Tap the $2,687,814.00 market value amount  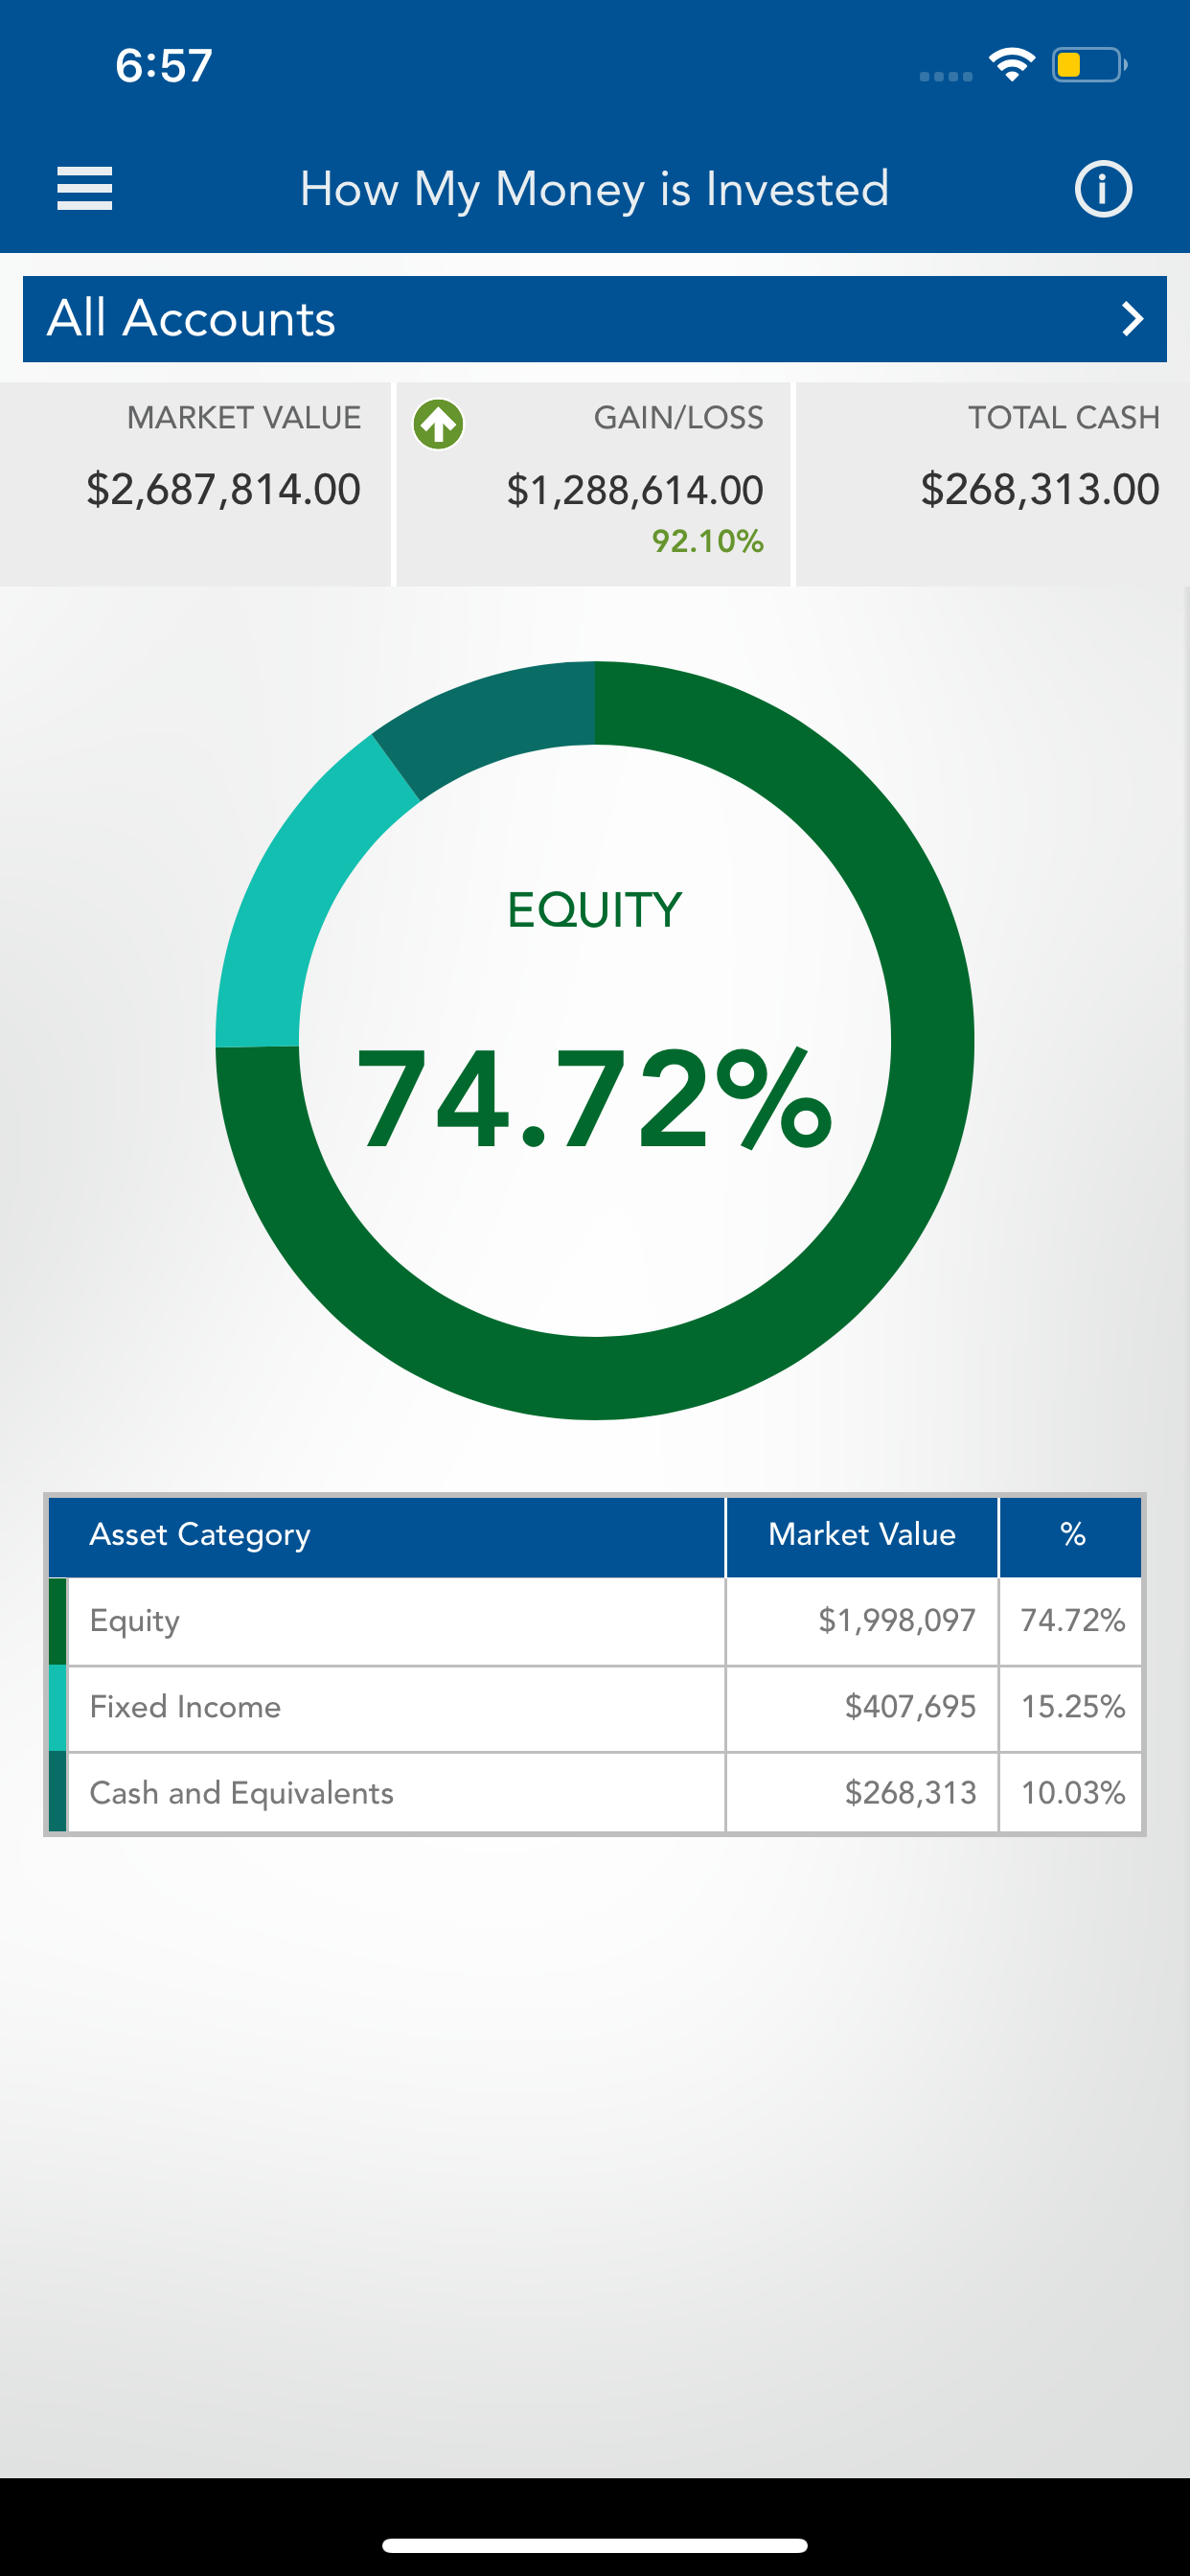pyautogui.click(x=223, y=490)
